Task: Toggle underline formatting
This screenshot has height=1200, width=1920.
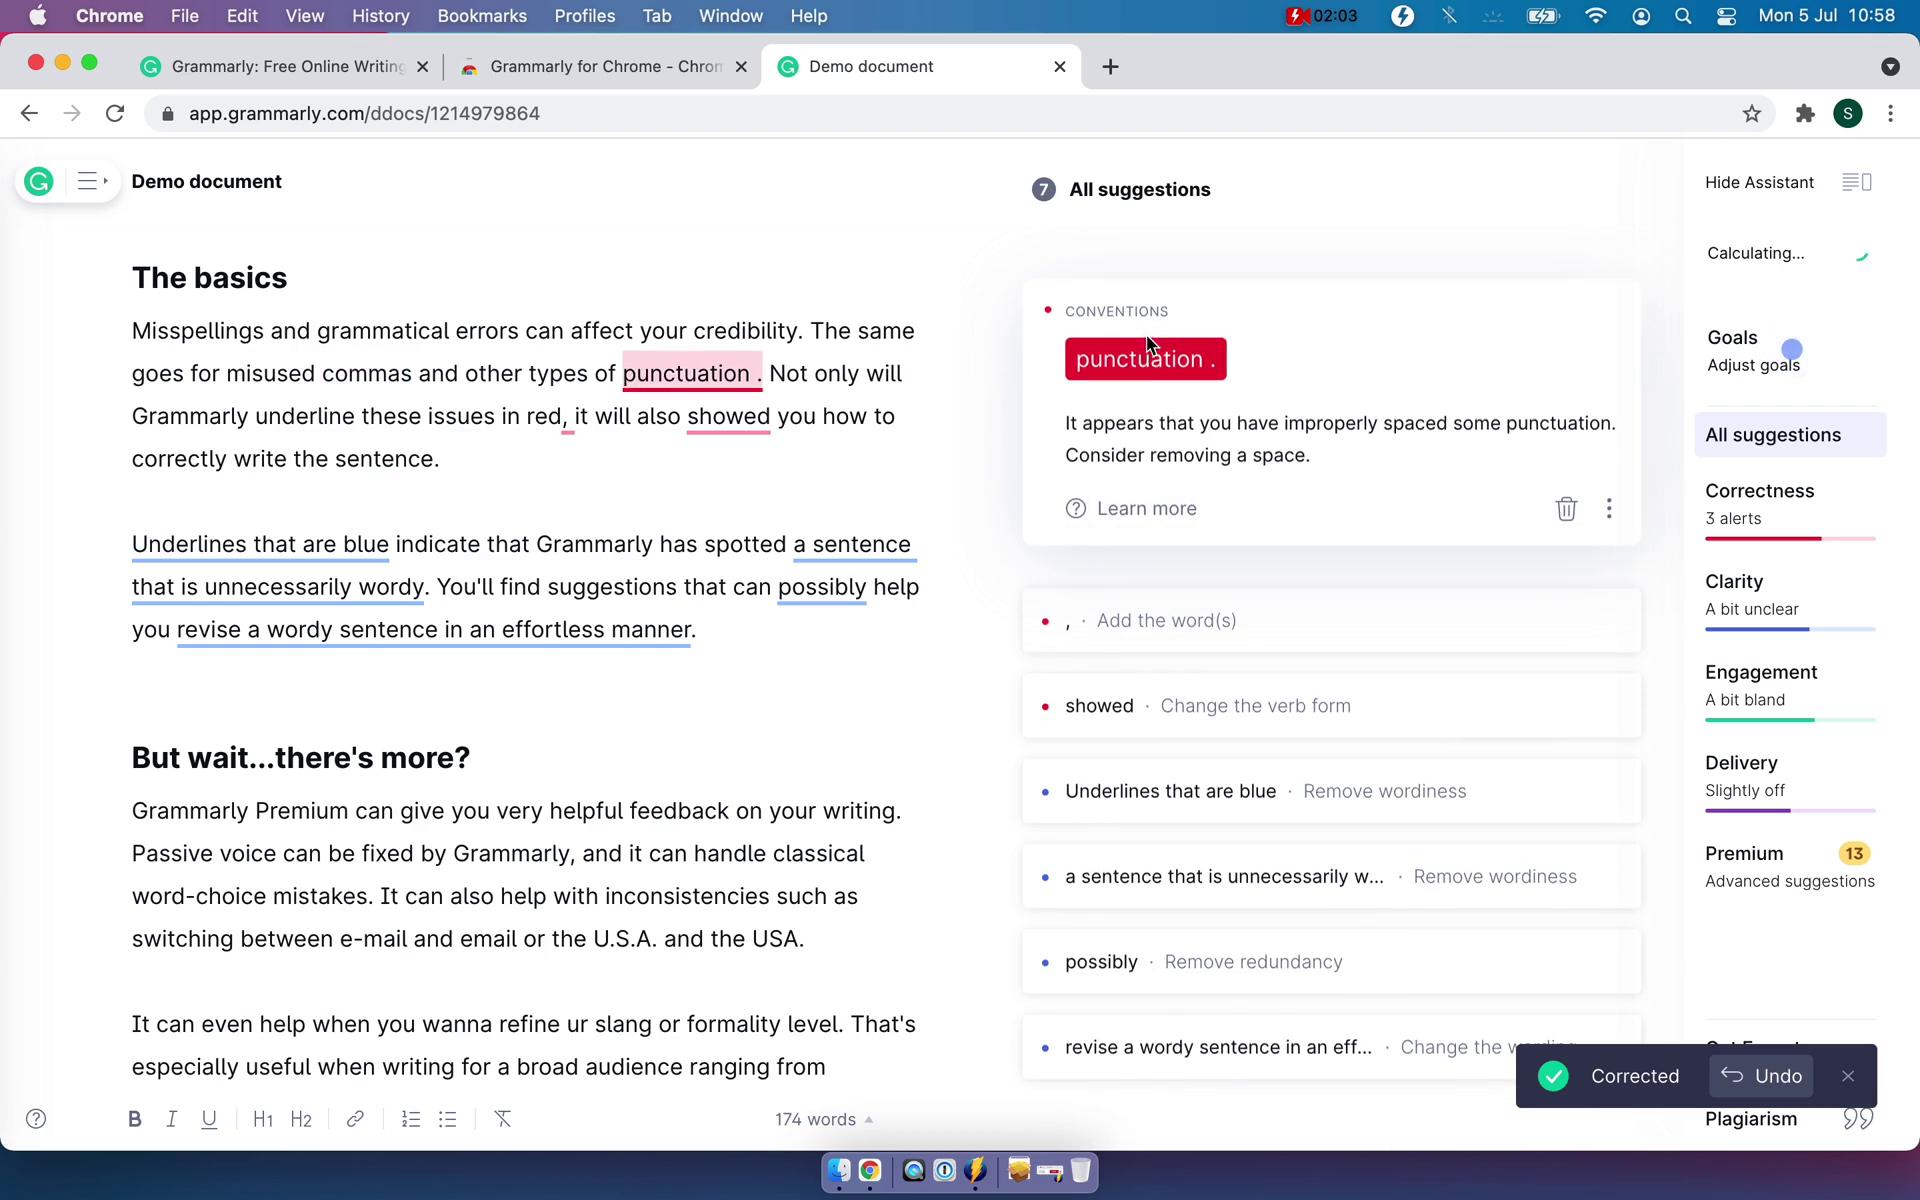Action: pyautogui.click(x=209, y=1119)
